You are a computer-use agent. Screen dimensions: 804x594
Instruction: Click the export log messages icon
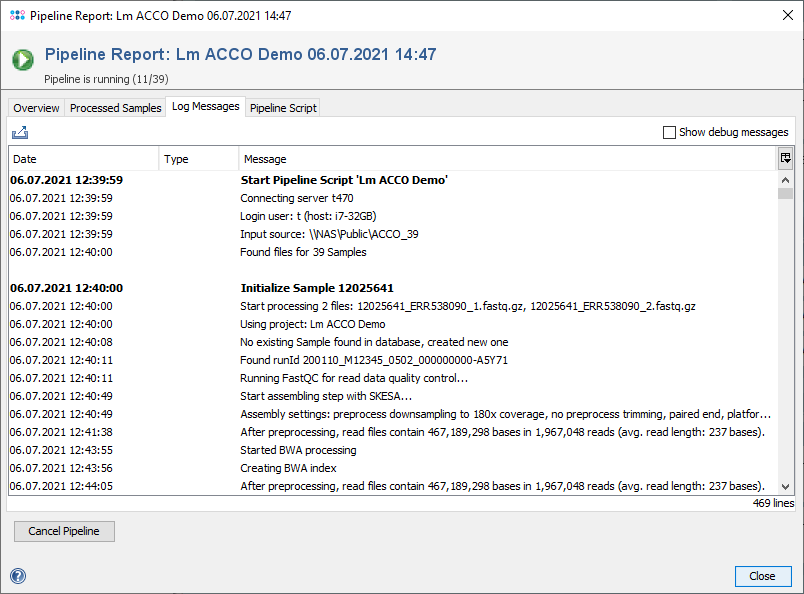click(20, 132)
